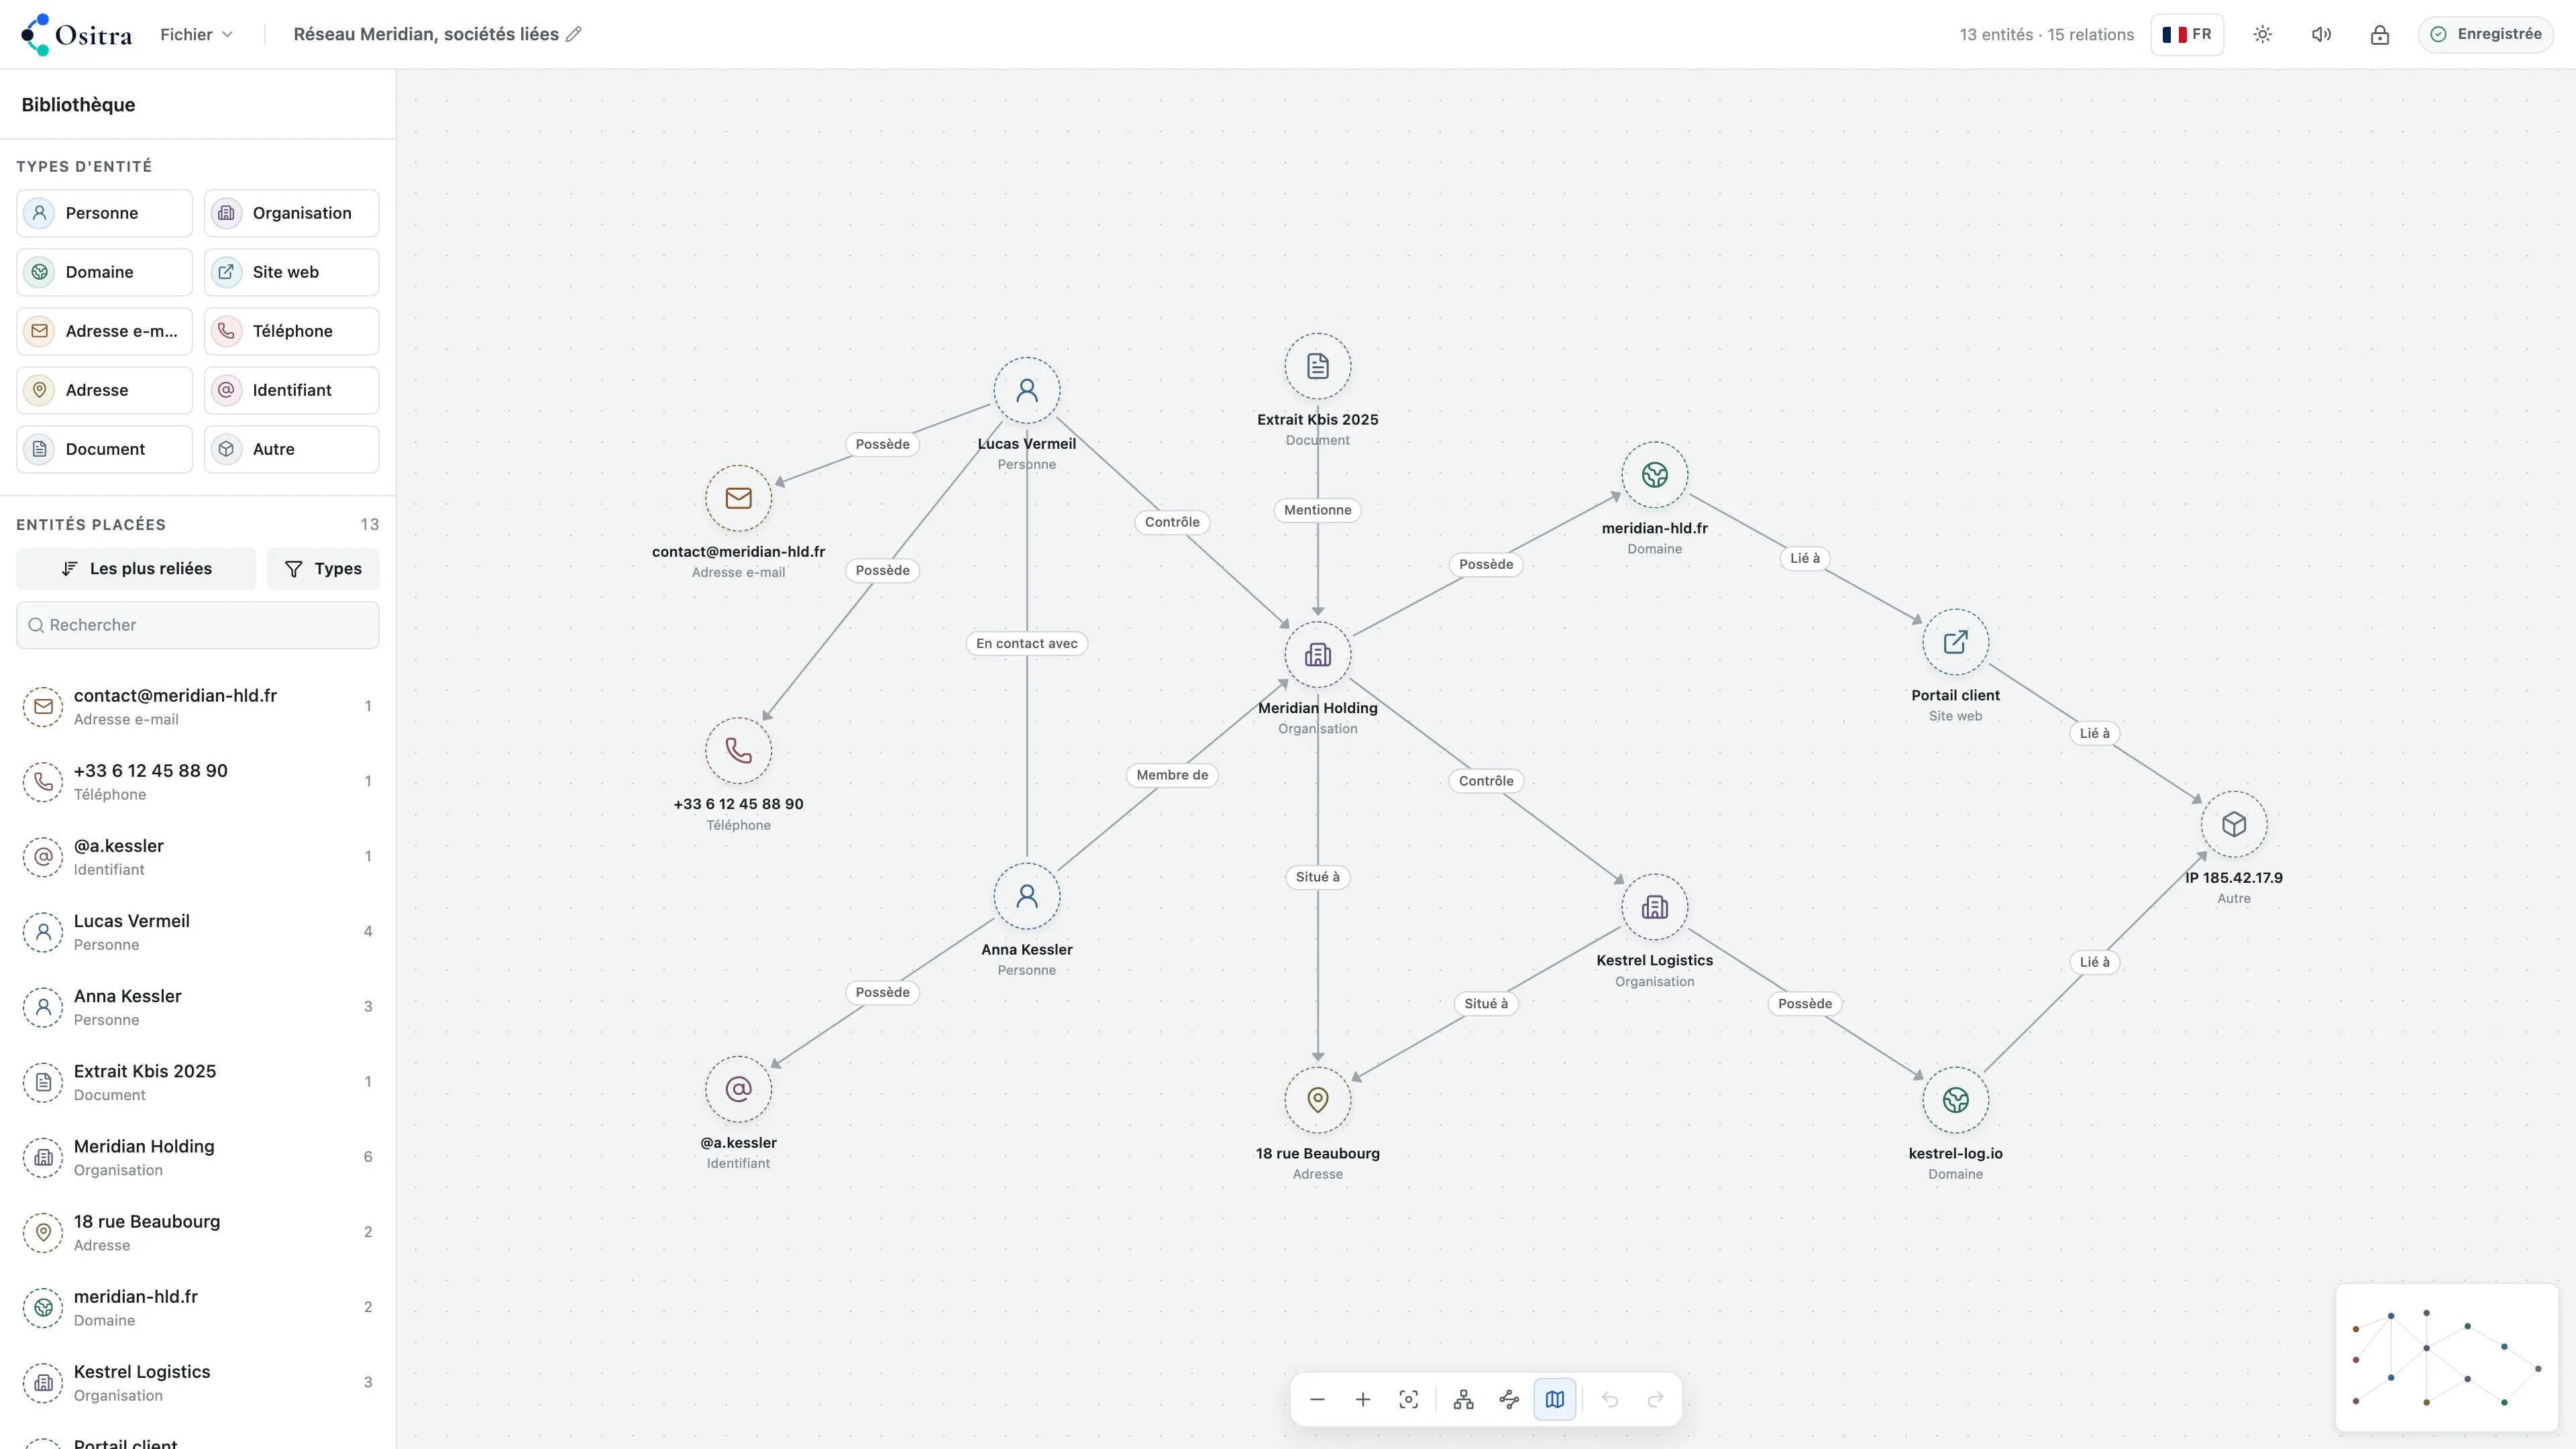Focus the Rechercher search field
Screen dimensions: 2576x1449
198,625
